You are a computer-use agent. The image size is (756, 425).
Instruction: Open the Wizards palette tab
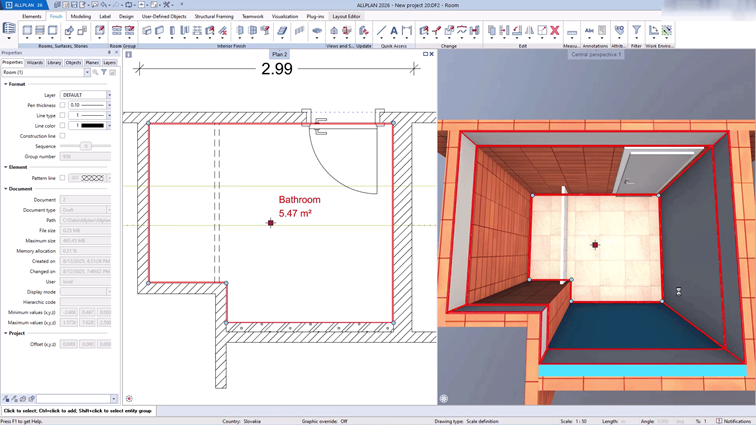coord(35,62)
